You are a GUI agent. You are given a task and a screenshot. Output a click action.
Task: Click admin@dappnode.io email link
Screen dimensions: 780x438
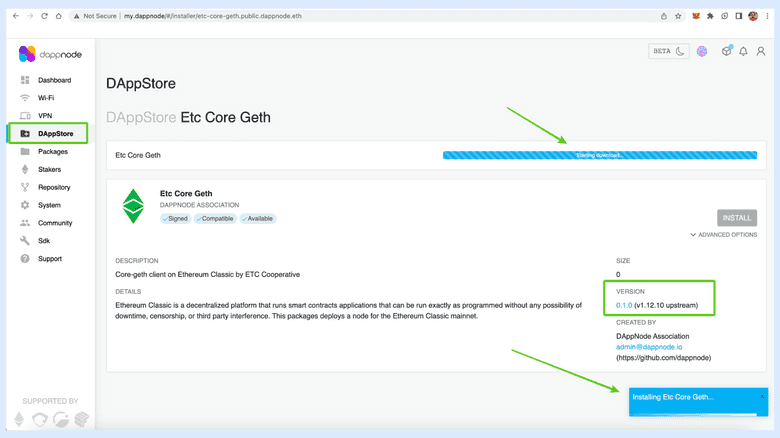pyautogui.click(x=651, y=346)
